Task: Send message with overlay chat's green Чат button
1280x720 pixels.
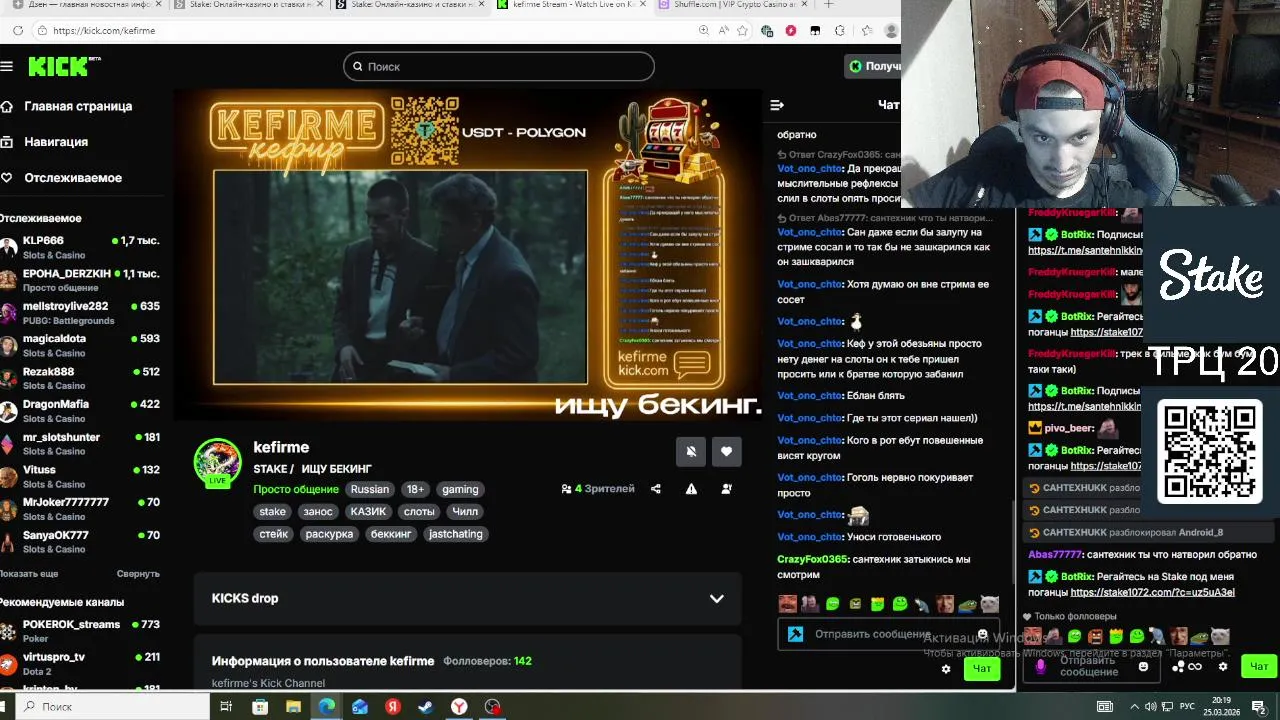Action: tap(1259, 666)
